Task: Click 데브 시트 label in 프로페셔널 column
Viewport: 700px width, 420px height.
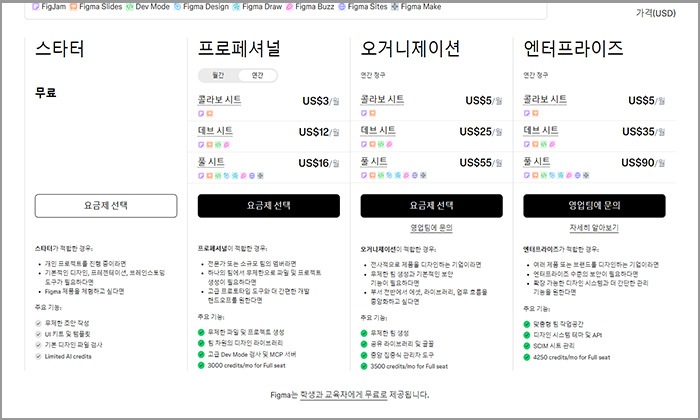Action: [215, 131]
